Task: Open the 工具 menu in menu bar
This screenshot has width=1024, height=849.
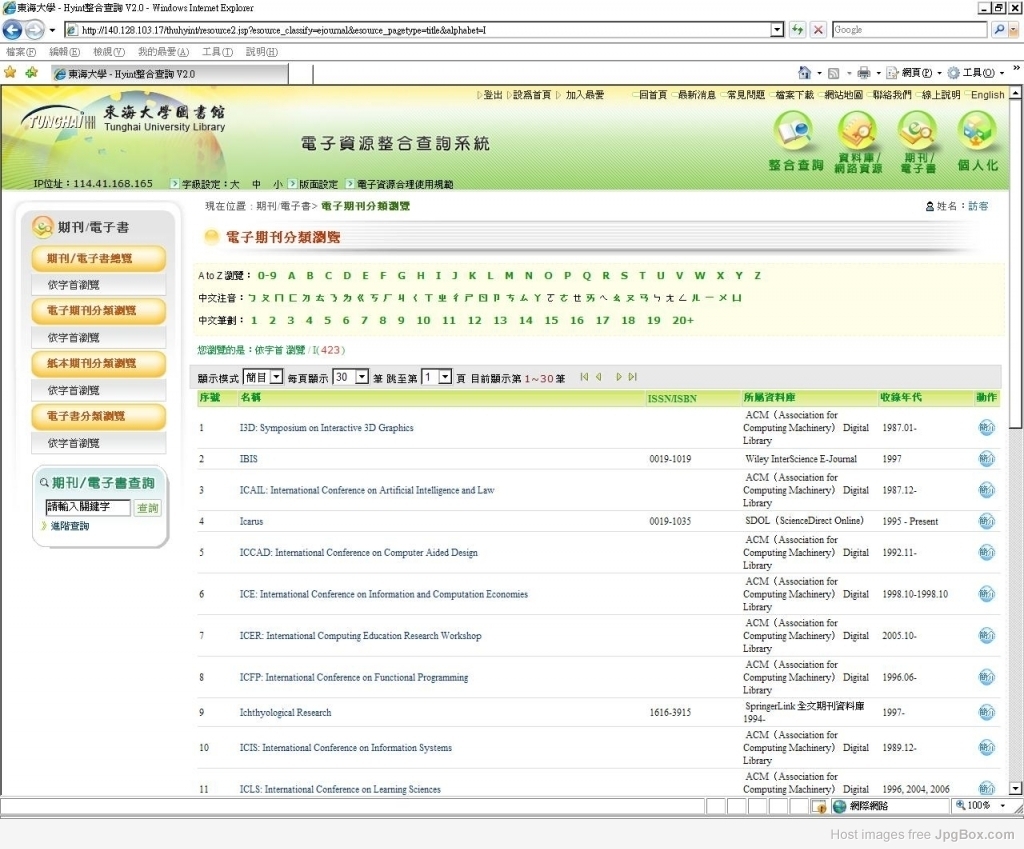Action: [216, 52]
